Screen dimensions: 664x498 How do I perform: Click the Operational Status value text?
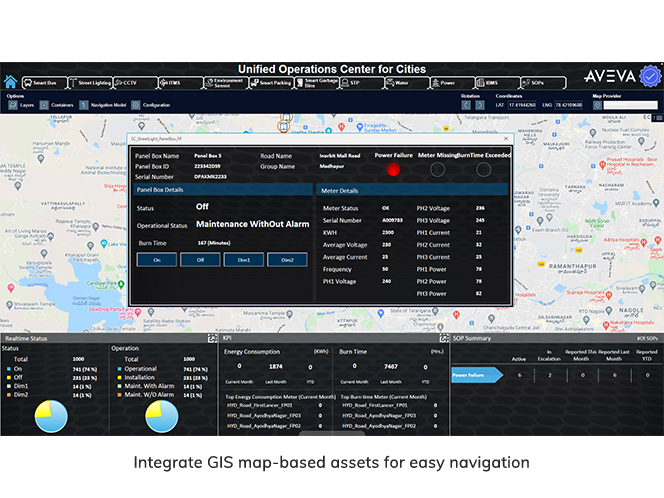pos(252,224)
